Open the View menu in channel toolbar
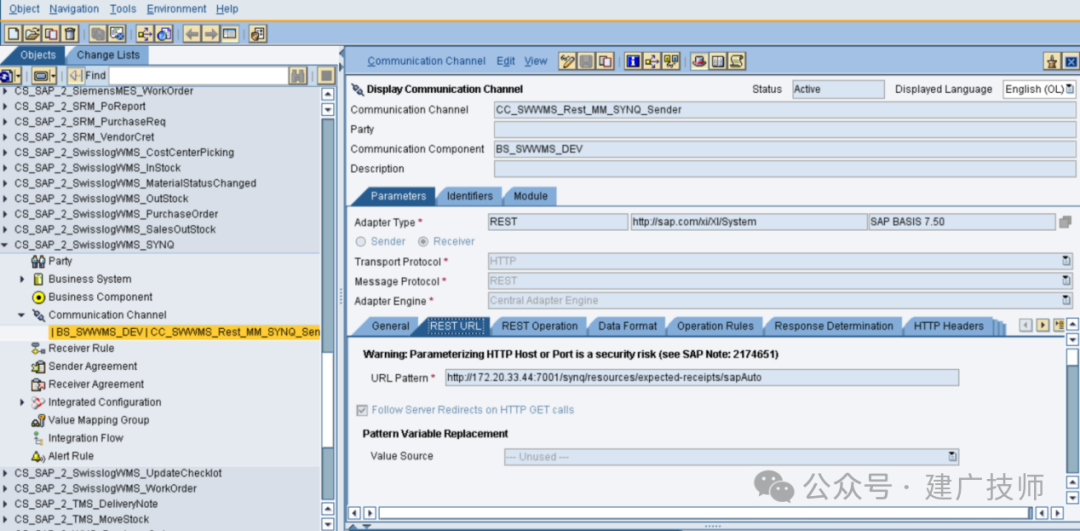The image size is (1080, 531). [x=536, y=61]
